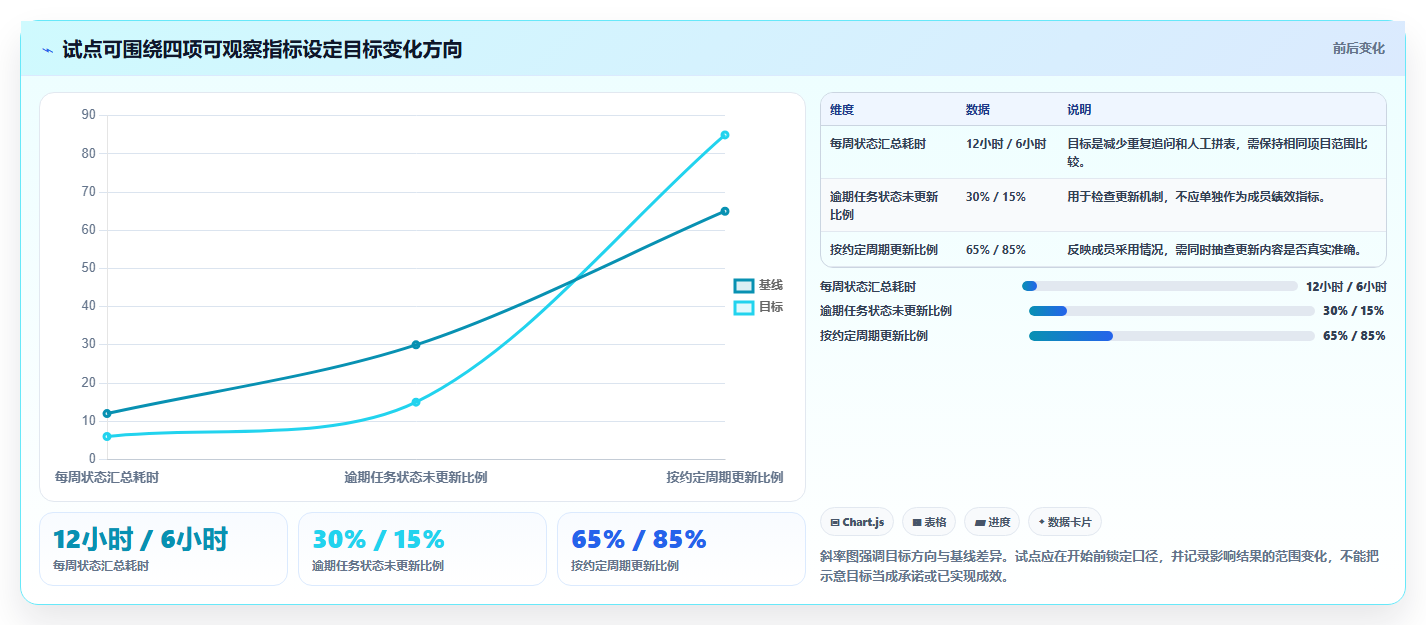
Task: Click the section title 试点可围绕四项可观察指标设定目标变化方向
Action: pos(262,49)
